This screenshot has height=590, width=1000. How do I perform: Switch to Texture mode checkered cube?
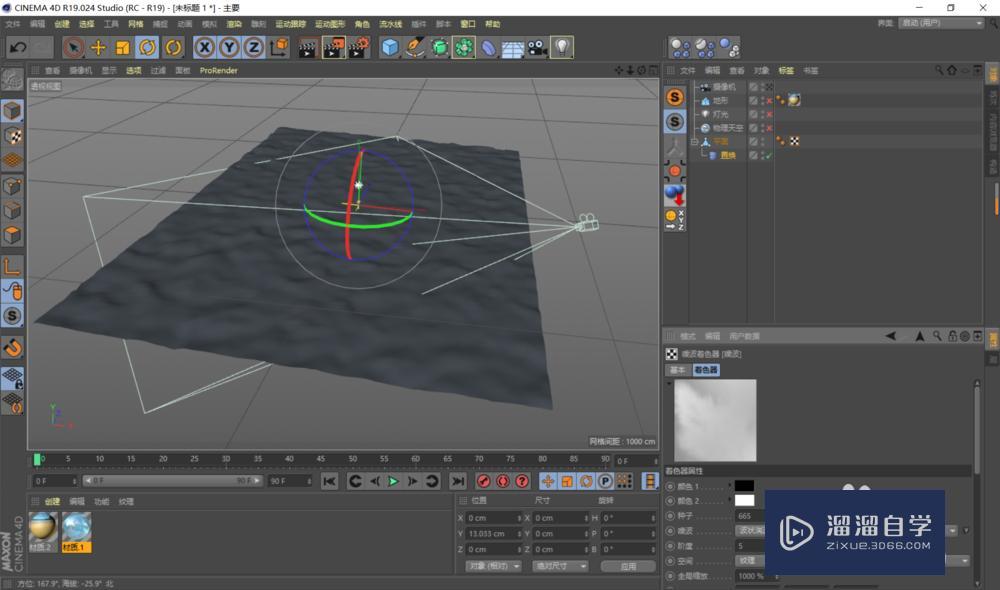pyautogui.click(x=12, y=136)
